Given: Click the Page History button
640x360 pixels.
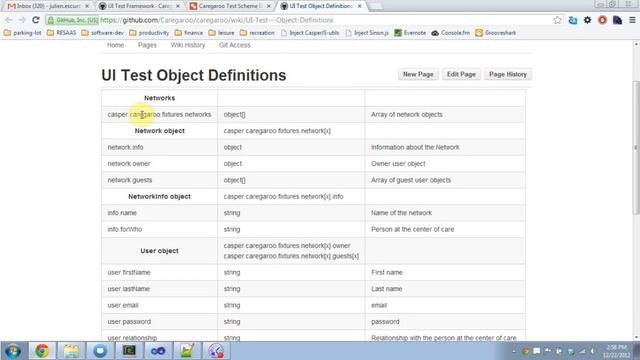Looking at the screenshot, I should pos(508,74).
